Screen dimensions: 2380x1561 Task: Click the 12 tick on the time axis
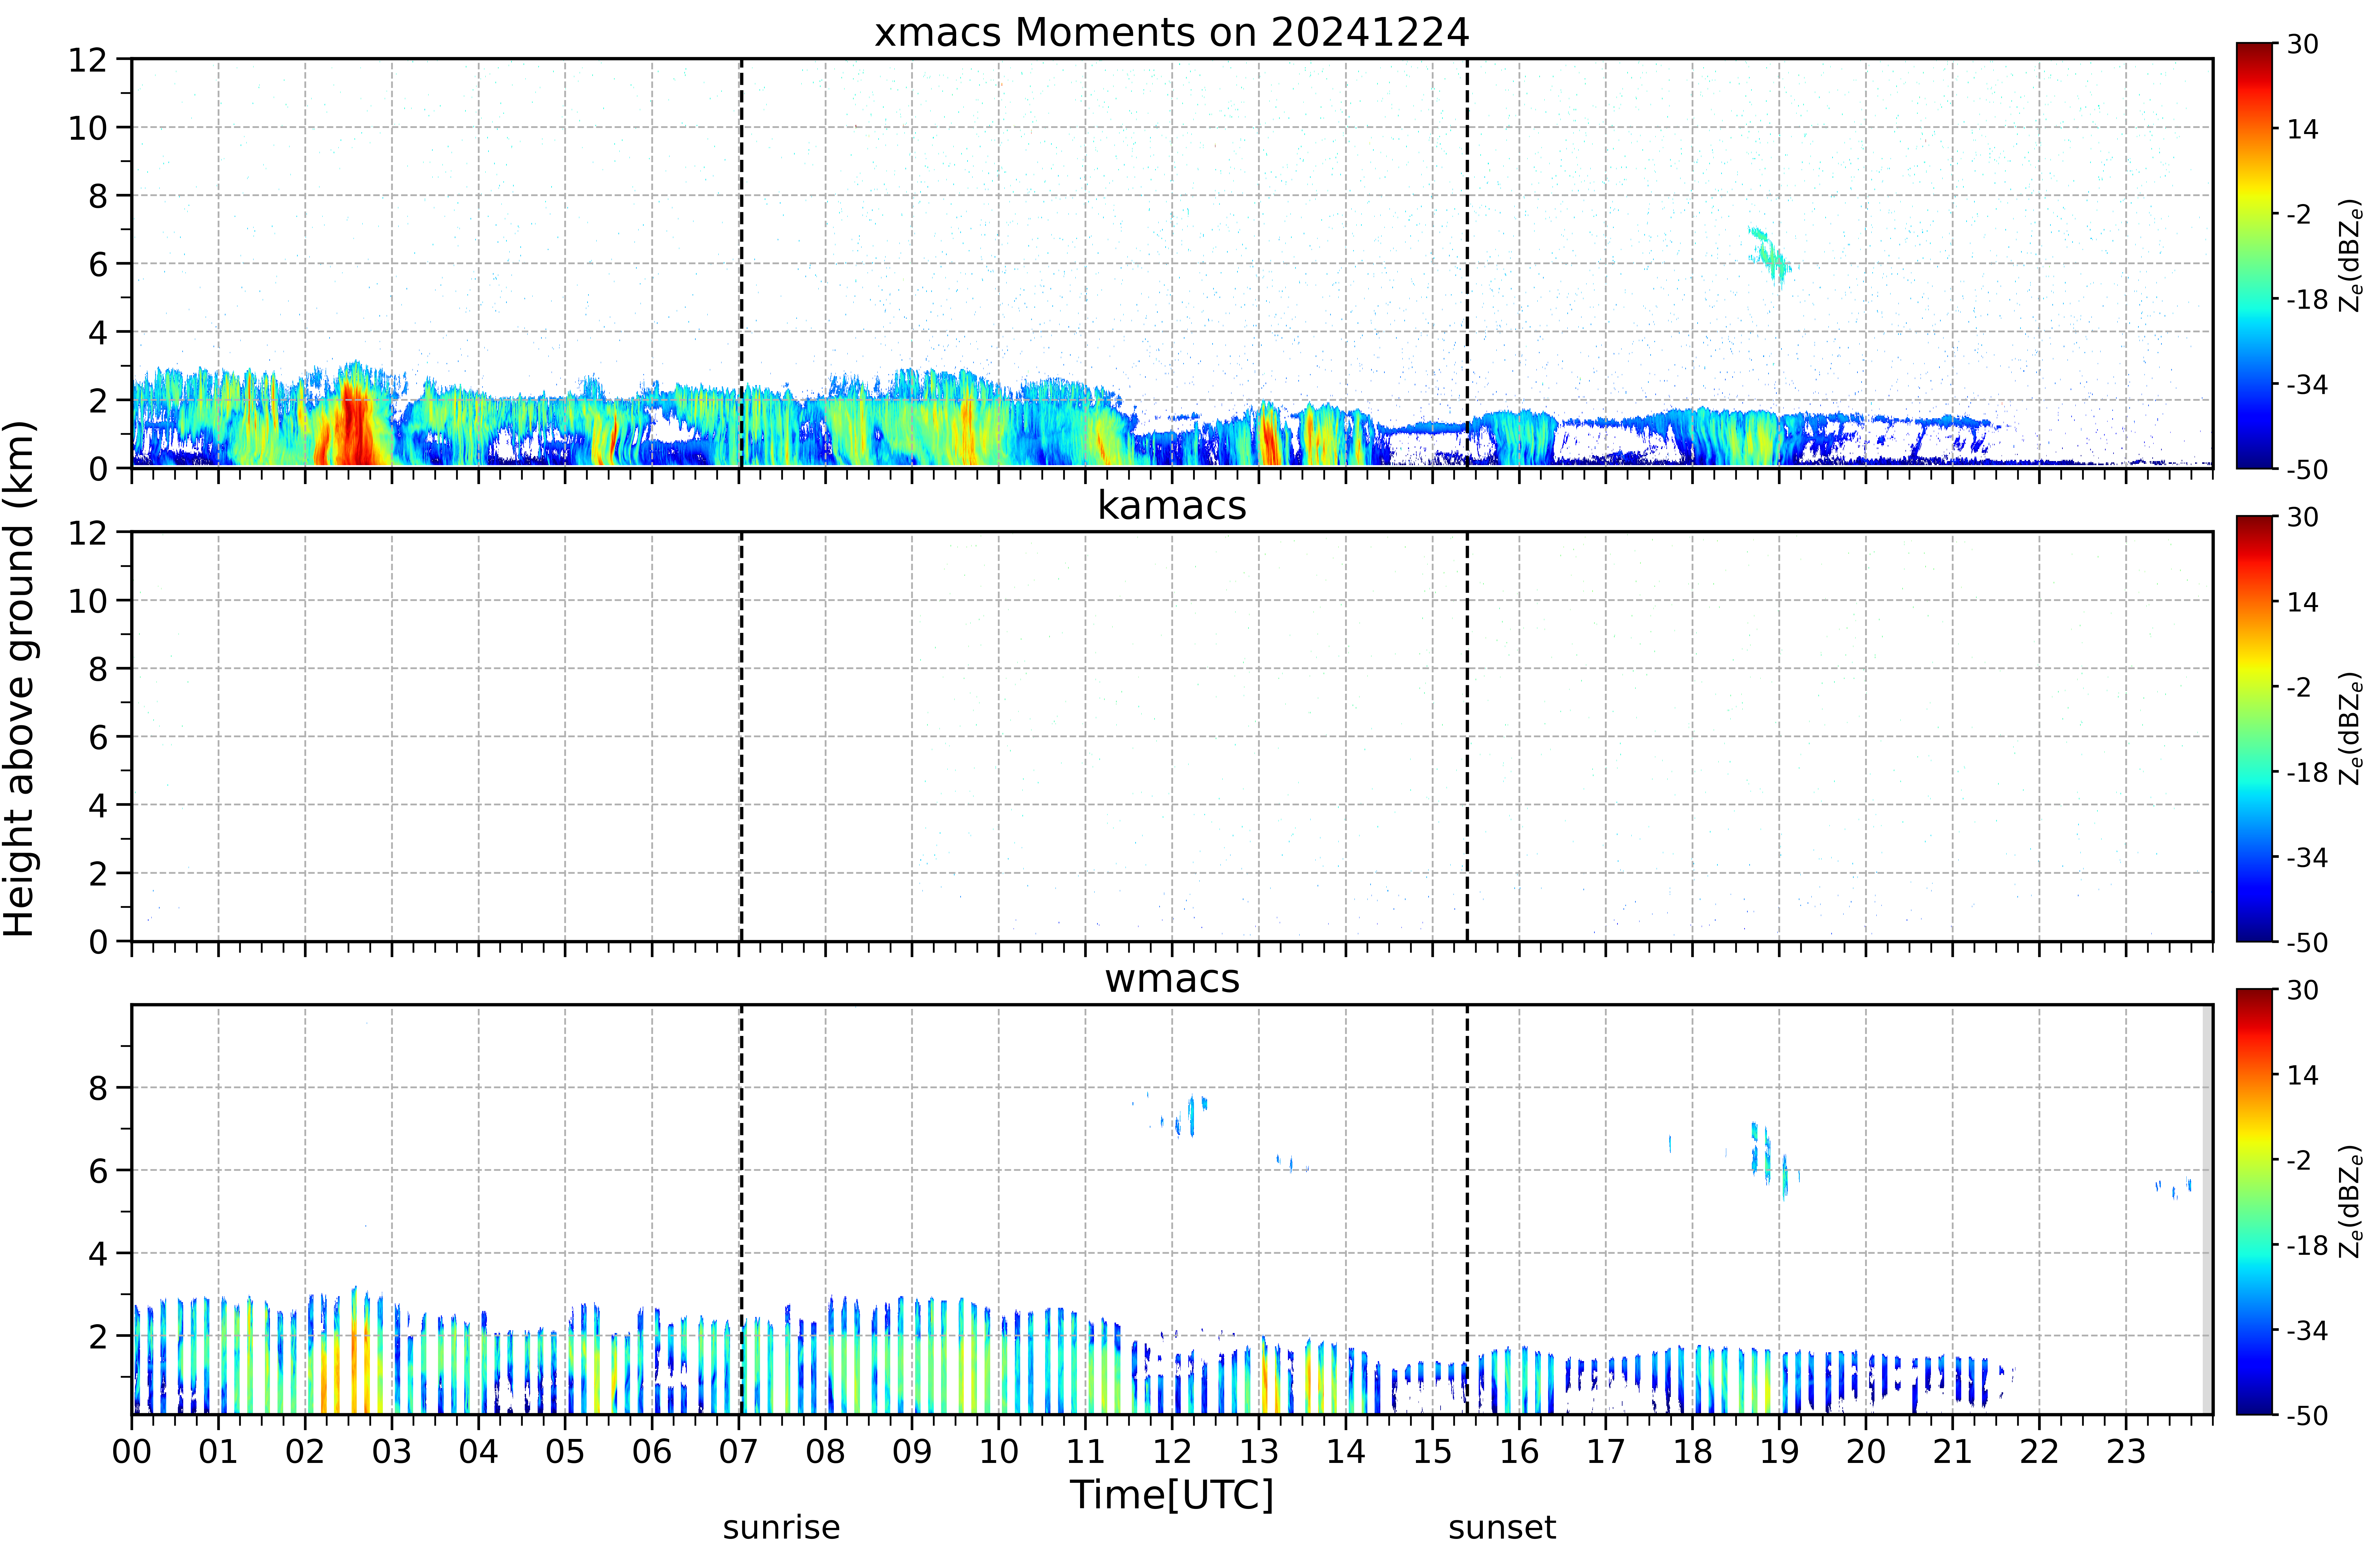pyautogui.click(x=1172, y=1451)
